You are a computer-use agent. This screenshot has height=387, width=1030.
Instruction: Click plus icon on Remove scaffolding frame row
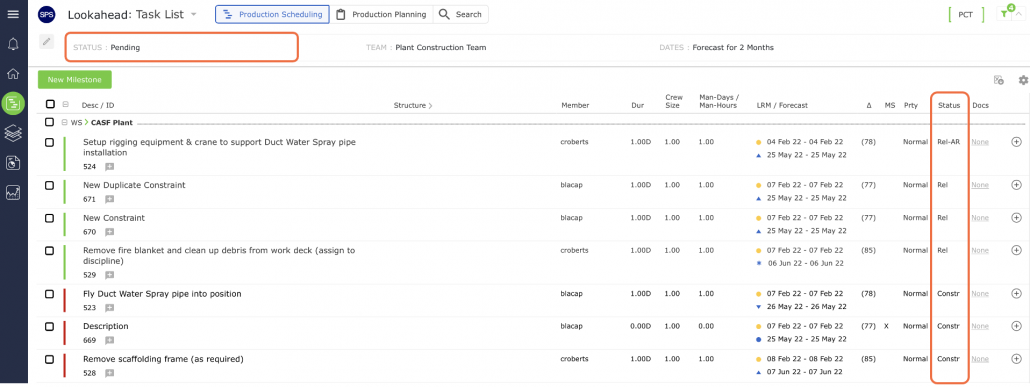1016,359
